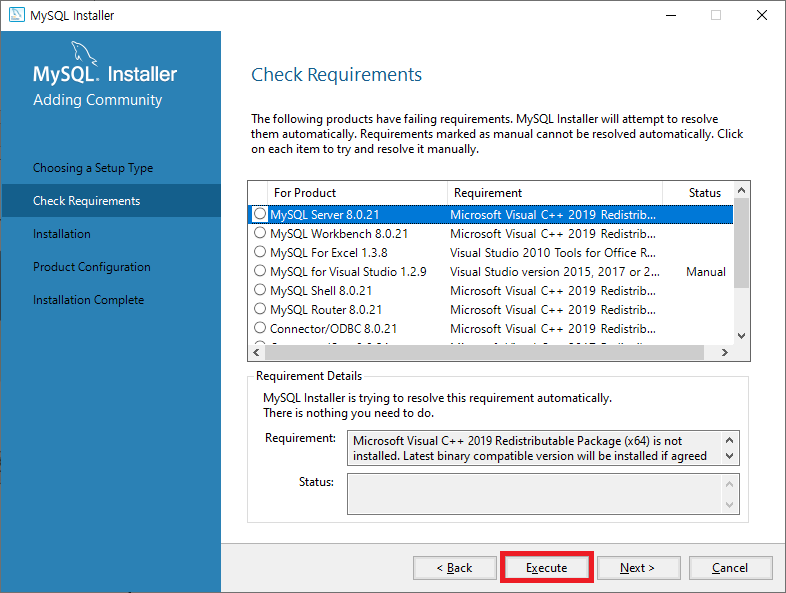Viewport: 786px width, 593px height.
Task: Select the Connector/ODBC 8.0.21 radio button
Action: pyautogui.click(x=260, y=328)
